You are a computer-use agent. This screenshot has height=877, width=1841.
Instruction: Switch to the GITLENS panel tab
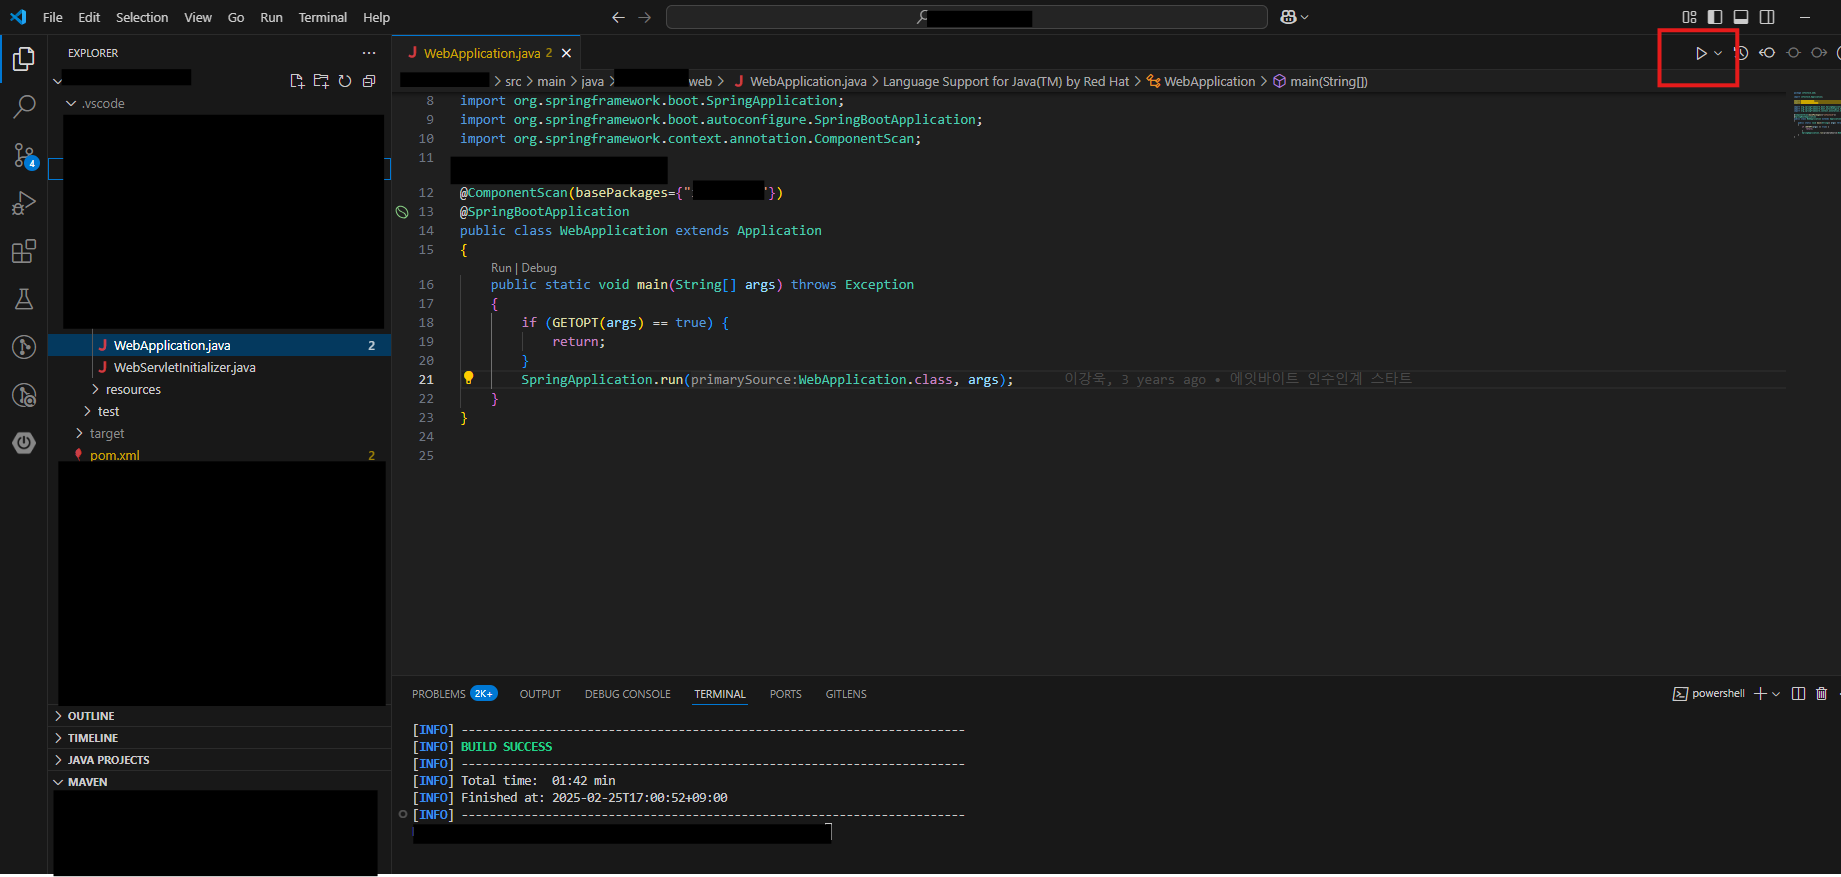pos(846,694)
